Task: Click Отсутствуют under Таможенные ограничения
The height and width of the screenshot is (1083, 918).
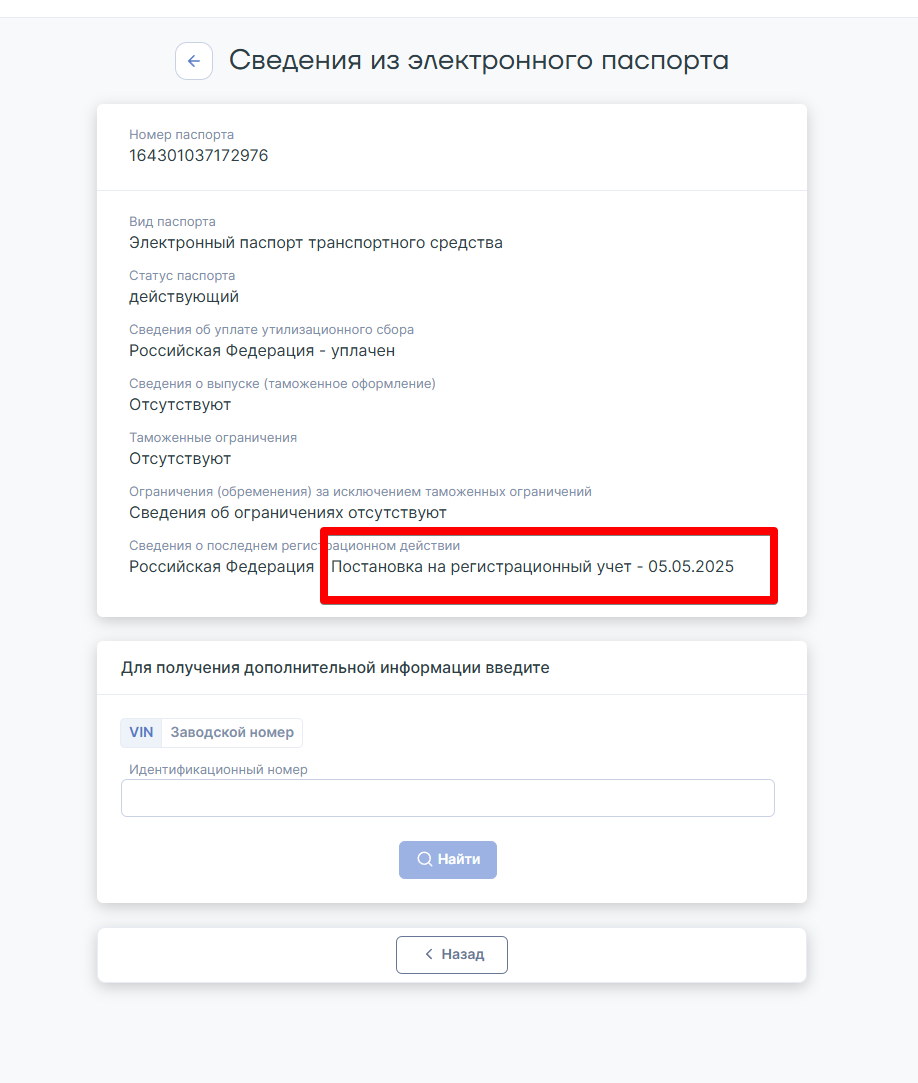Action: coord(180,459)
